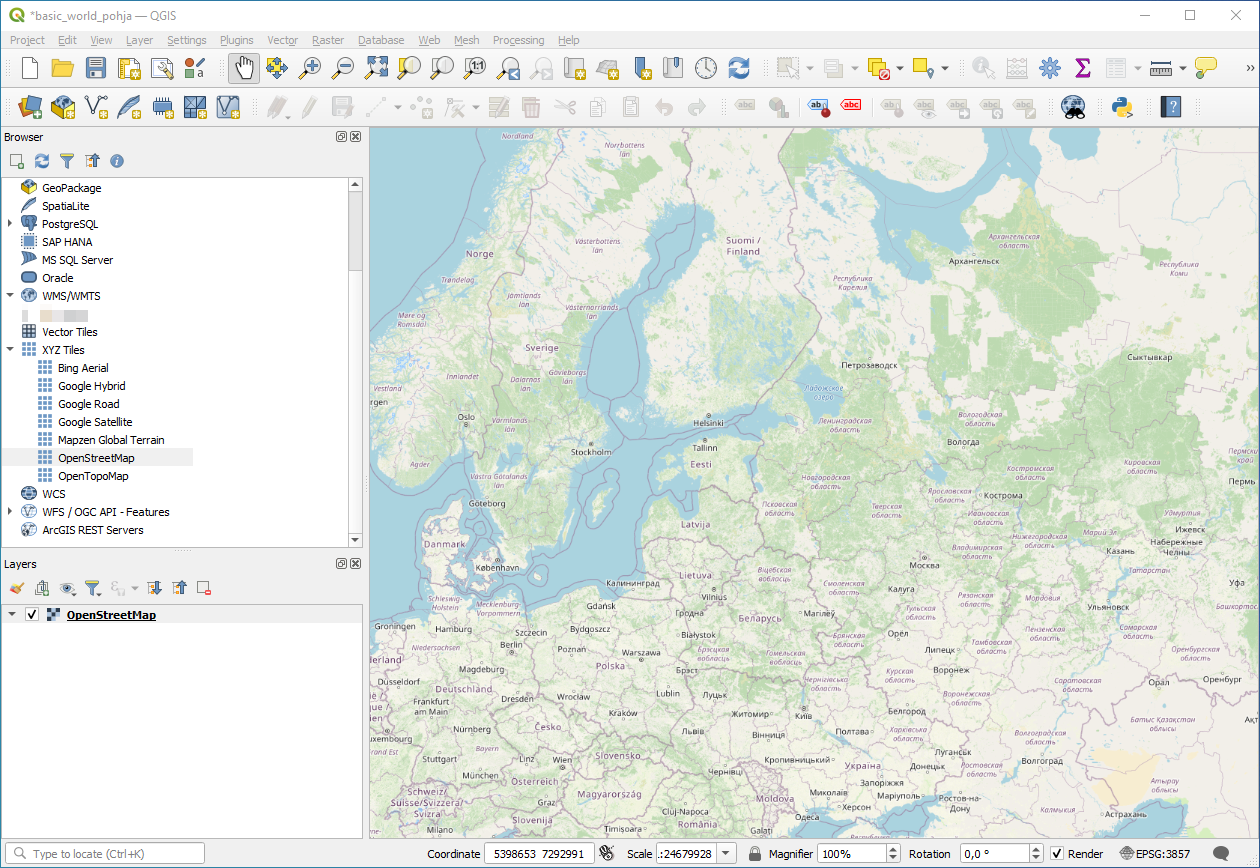This screenshot has width=1260, height=868.
Task: Click the Type to locate search field
Action: (104, 854)
